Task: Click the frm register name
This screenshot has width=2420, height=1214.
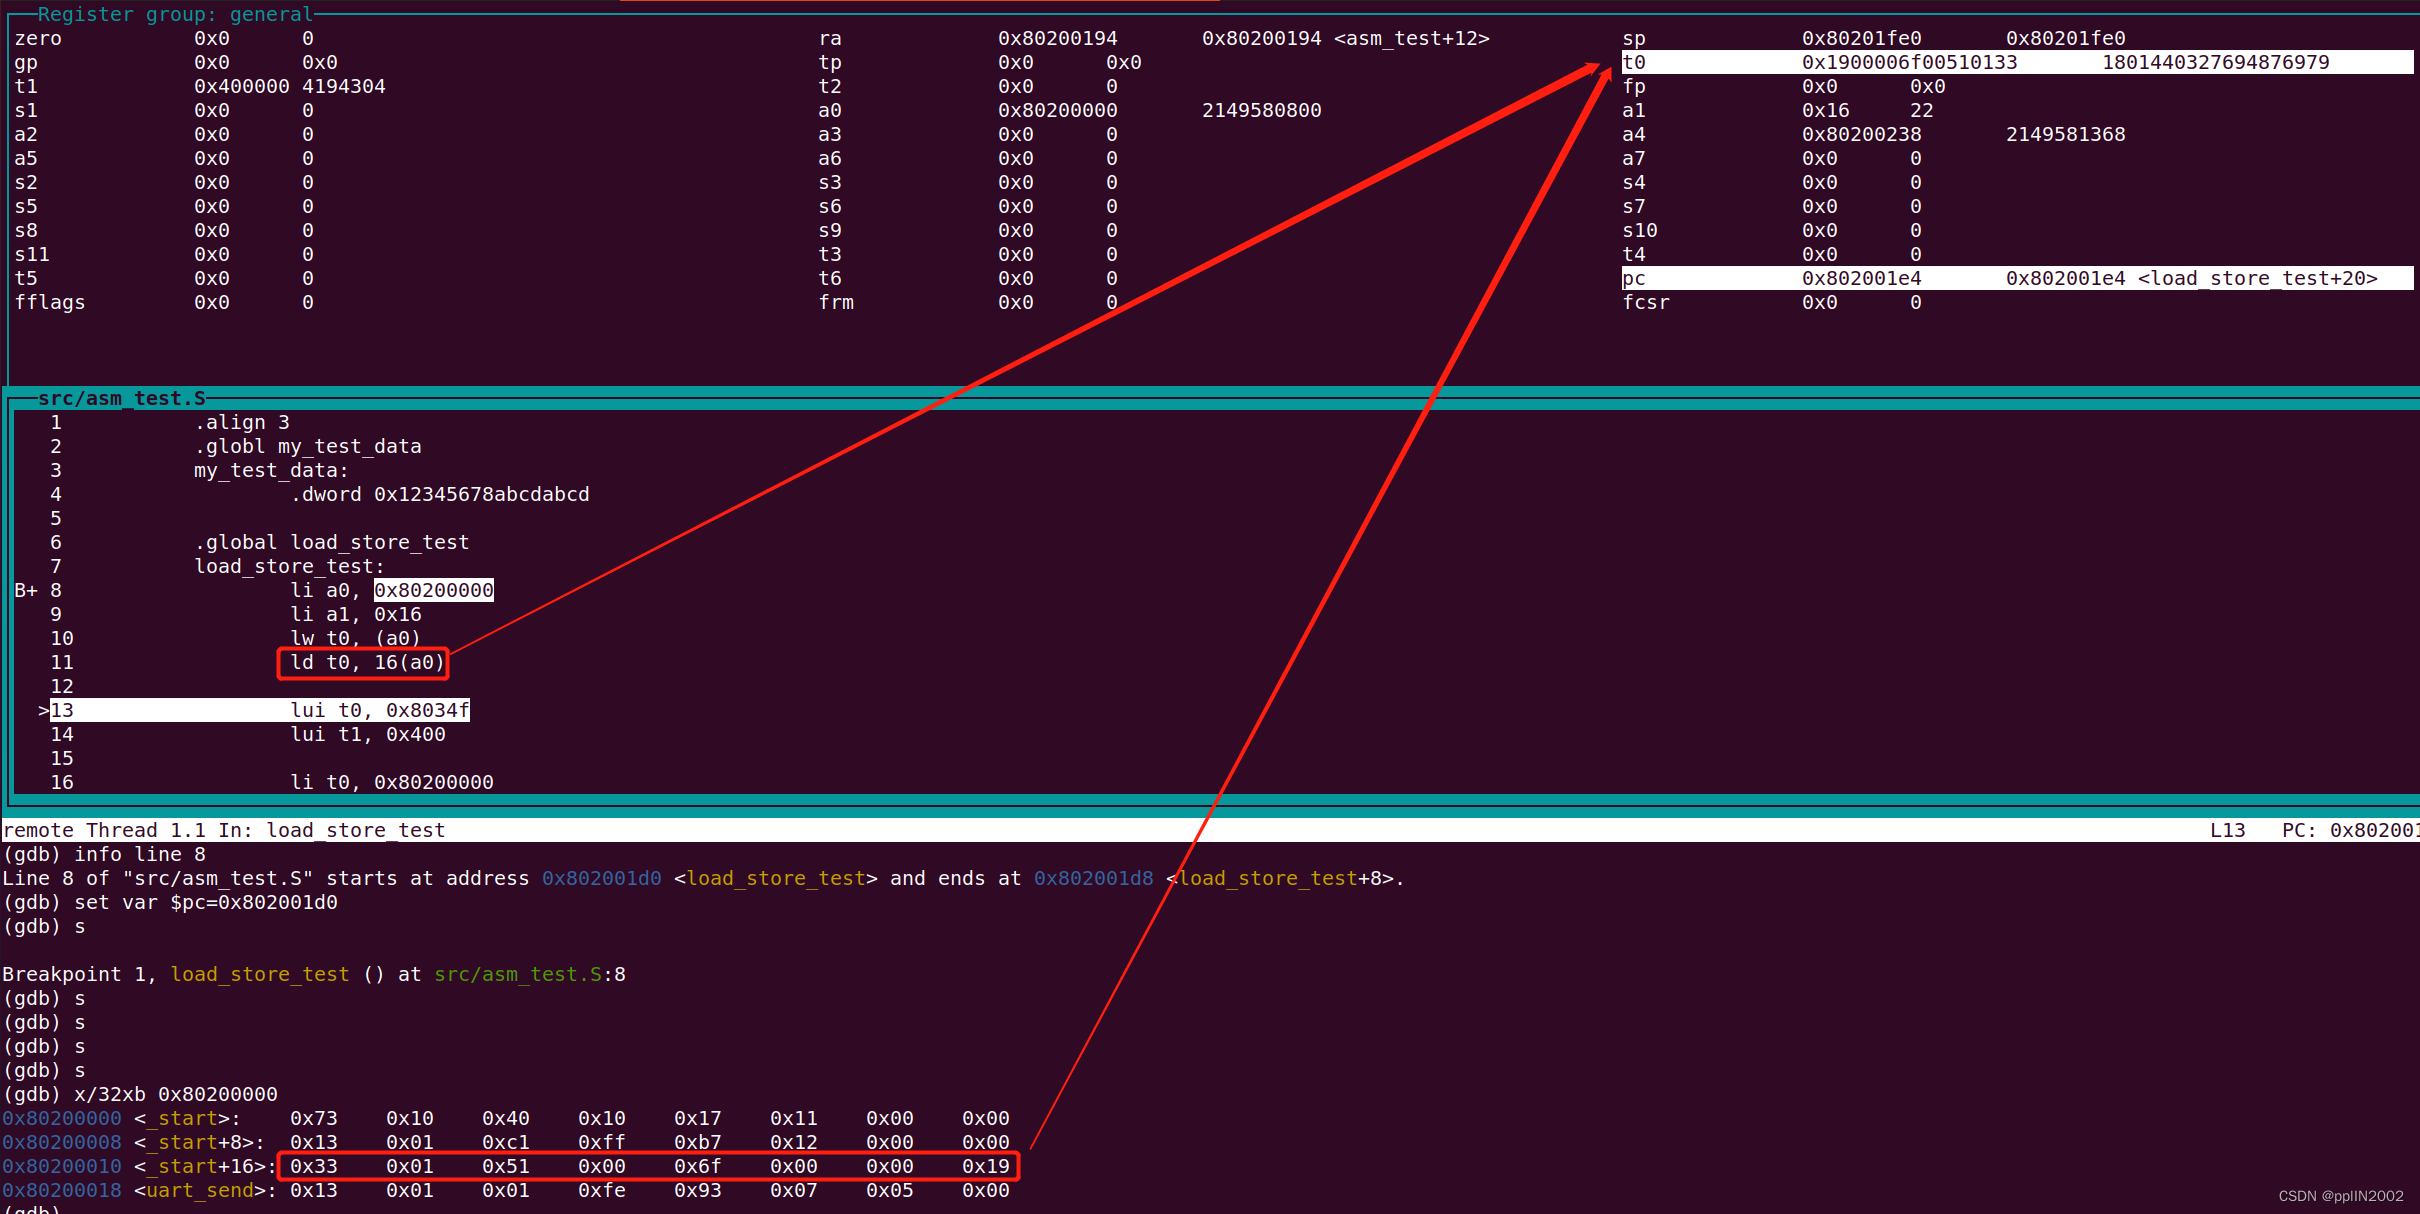Action: coord(835,302)
